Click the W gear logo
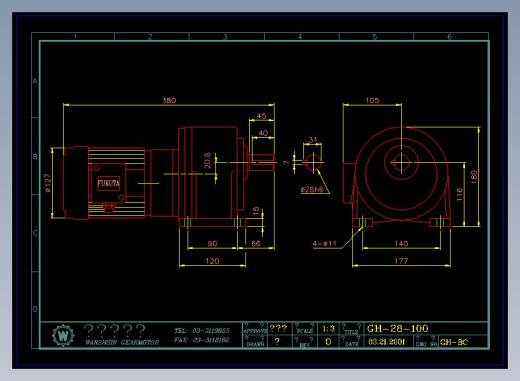This screenshot has height=381, width=520. (63, 335)
